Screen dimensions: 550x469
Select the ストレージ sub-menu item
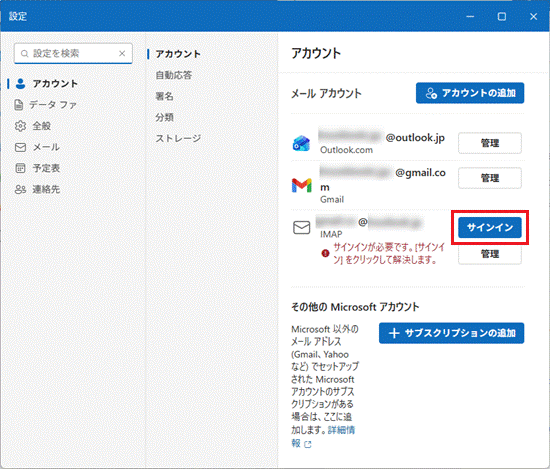pyautogui.click(x=178, y=138)
